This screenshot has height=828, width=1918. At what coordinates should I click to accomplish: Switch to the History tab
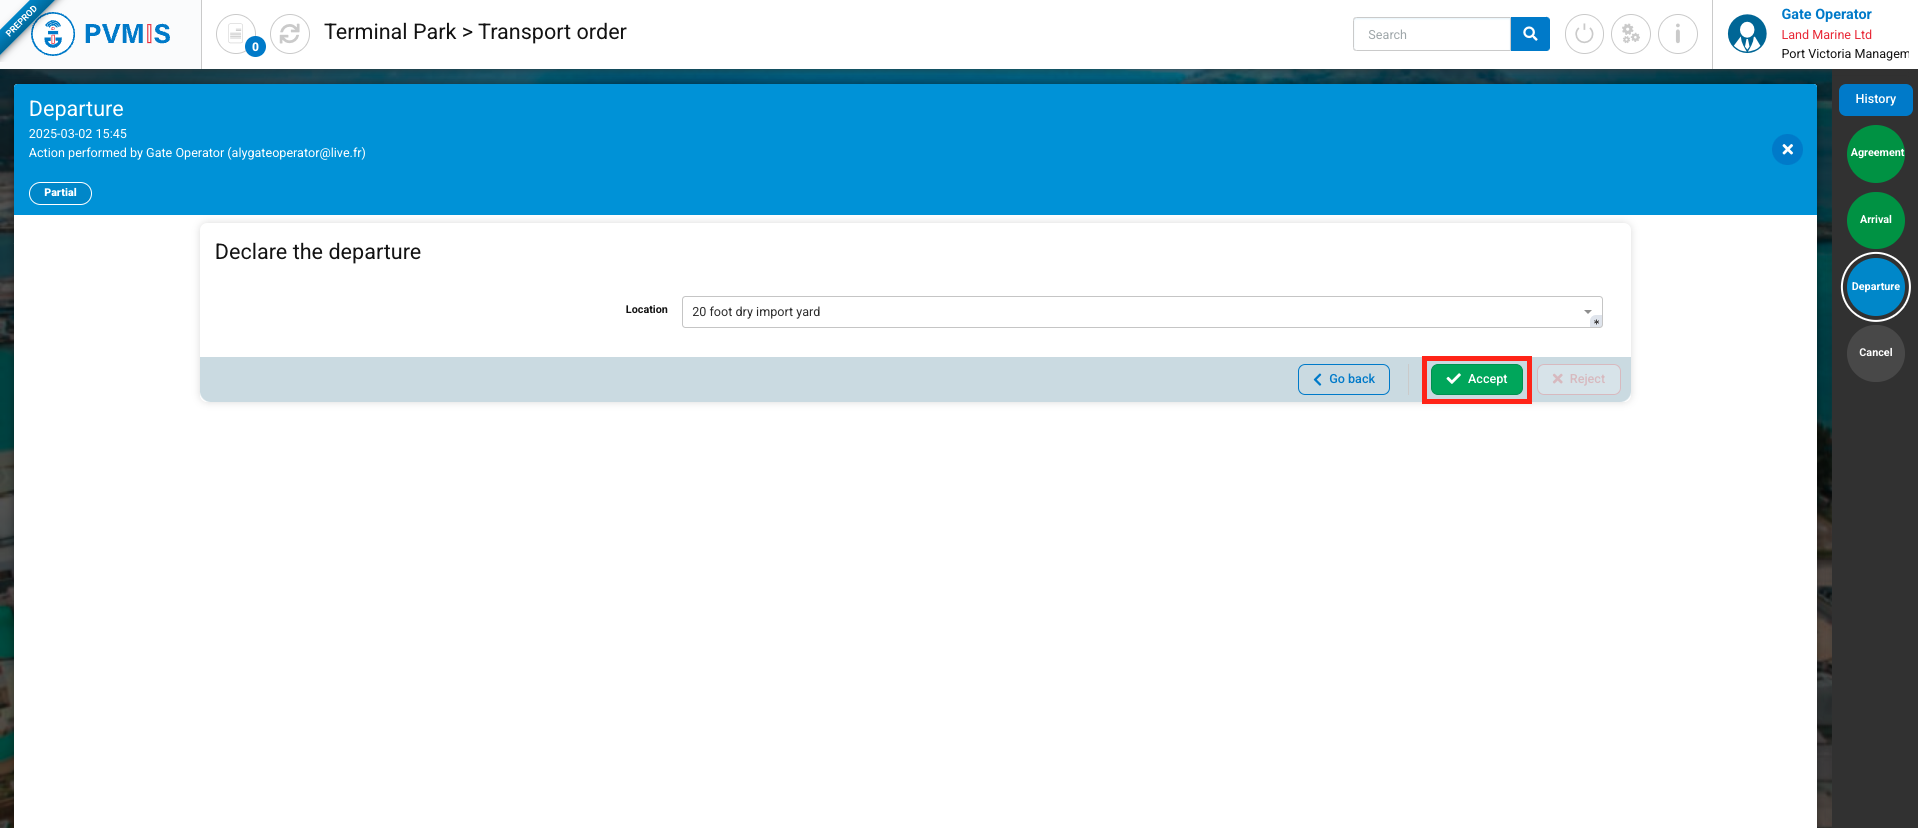click(x=1875, y=99)
